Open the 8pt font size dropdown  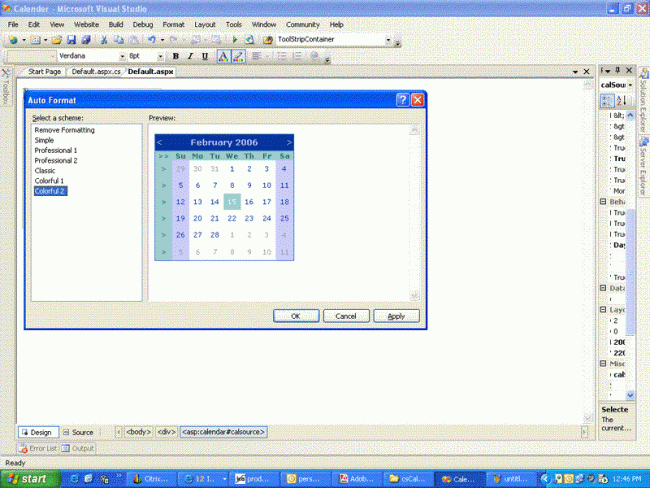coord(160,56)
